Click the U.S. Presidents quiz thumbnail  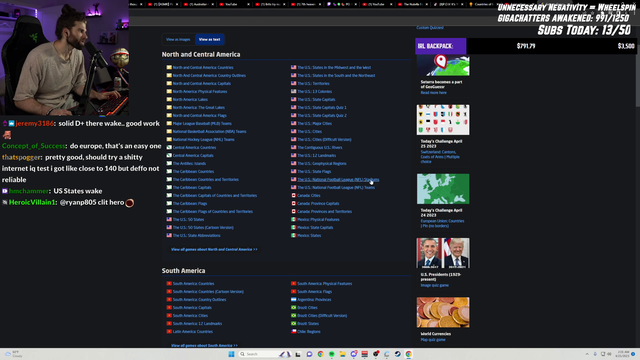[443, 253]
